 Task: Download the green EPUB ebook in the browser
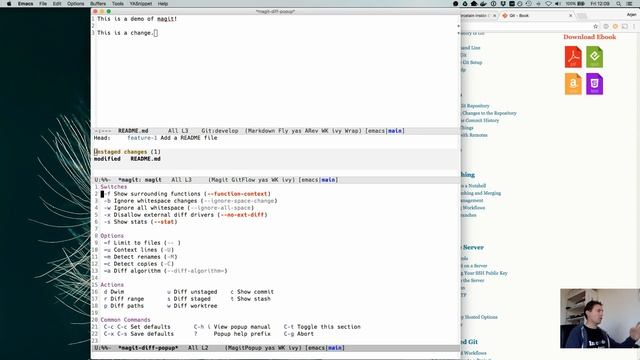(594, 57)
